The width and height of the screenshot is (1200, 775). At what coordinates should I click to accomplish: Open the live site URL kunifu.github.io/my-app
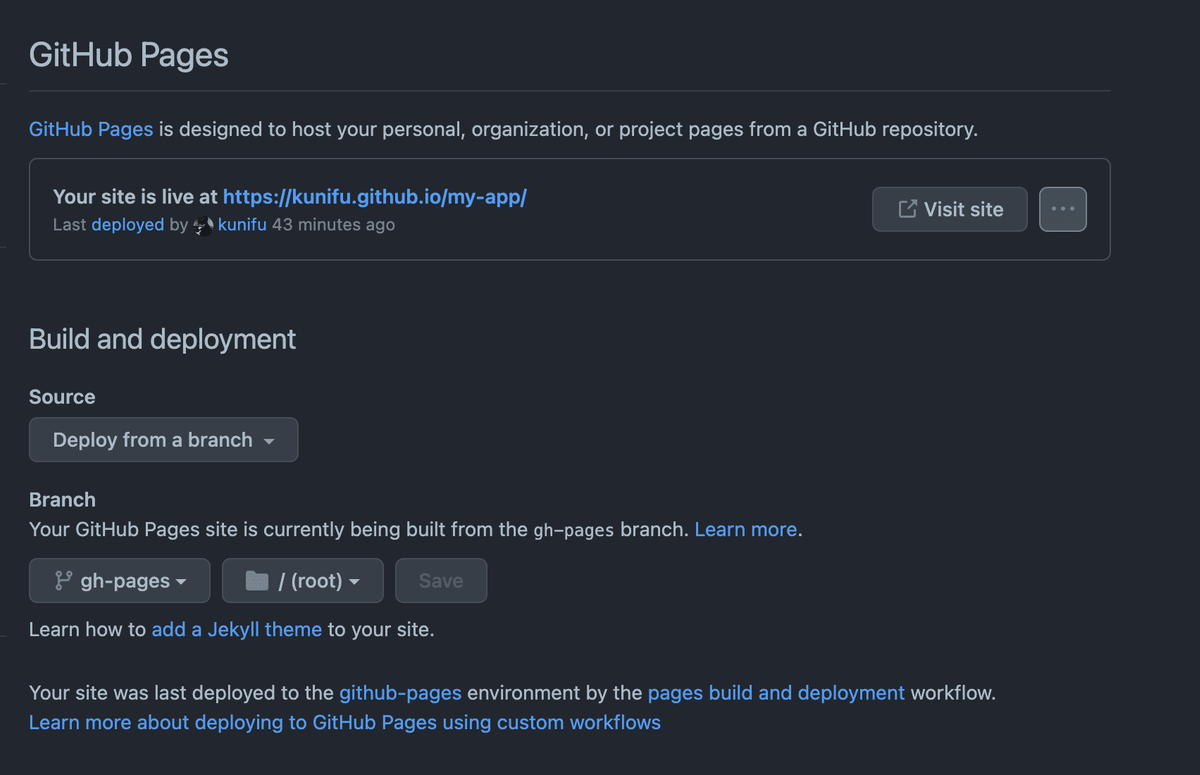(x=374, y=196)
